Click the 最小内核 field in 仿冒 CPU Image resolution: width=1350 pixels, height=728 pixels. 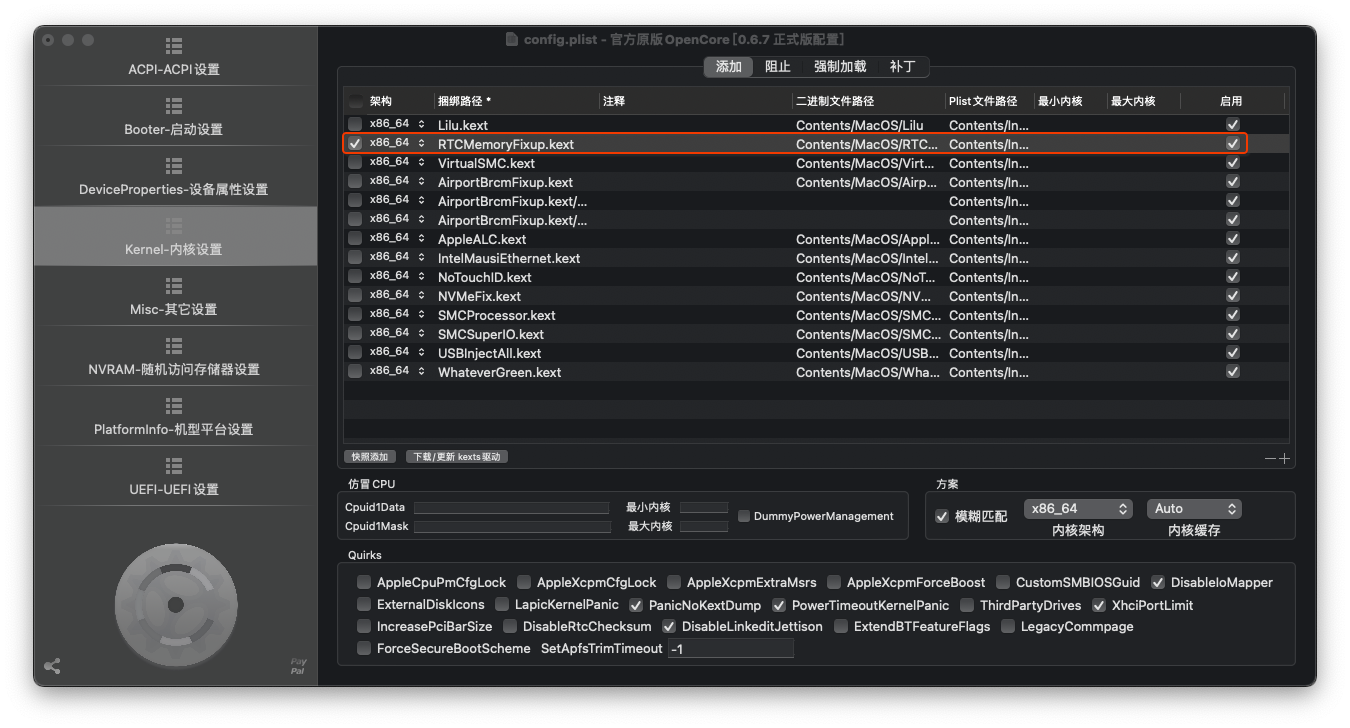click(x=704, y=508)
